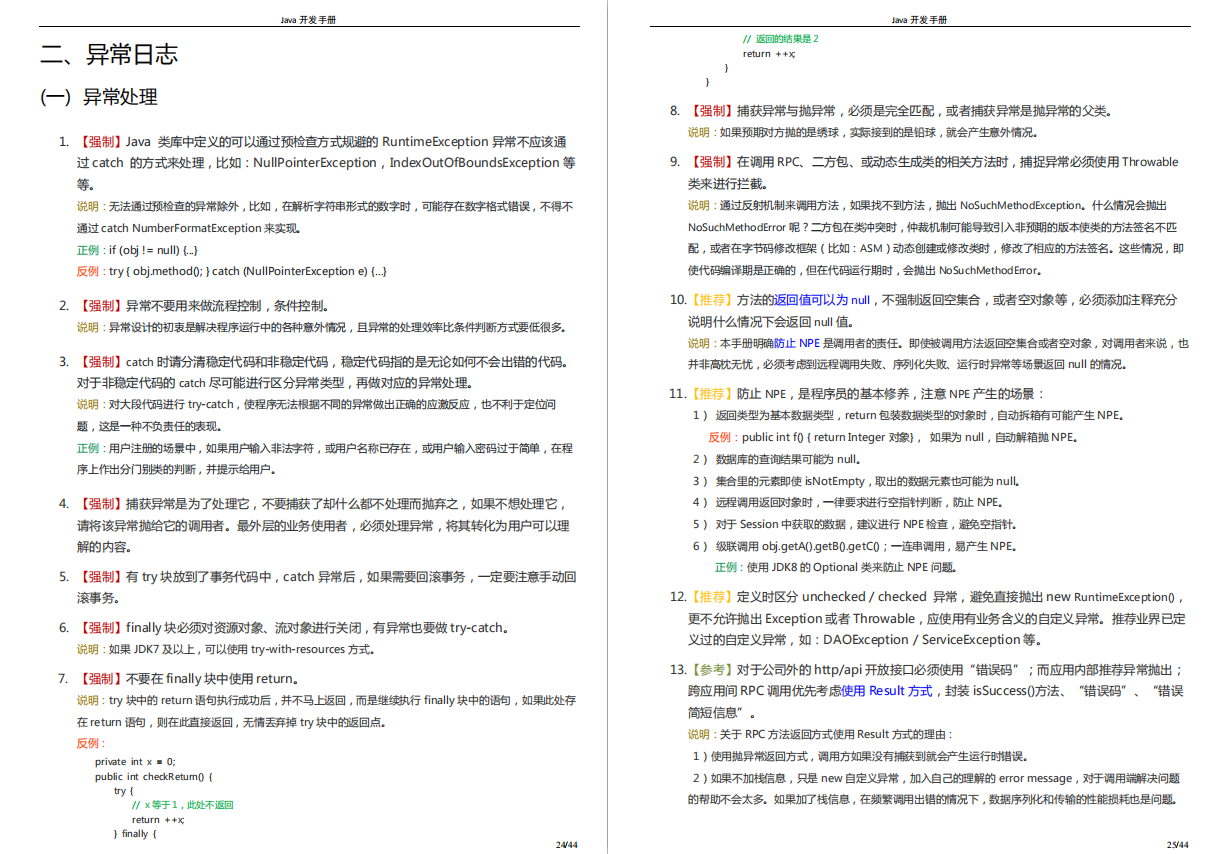Click item 10's orange 【推荐】 tag

tap(711, 300)
